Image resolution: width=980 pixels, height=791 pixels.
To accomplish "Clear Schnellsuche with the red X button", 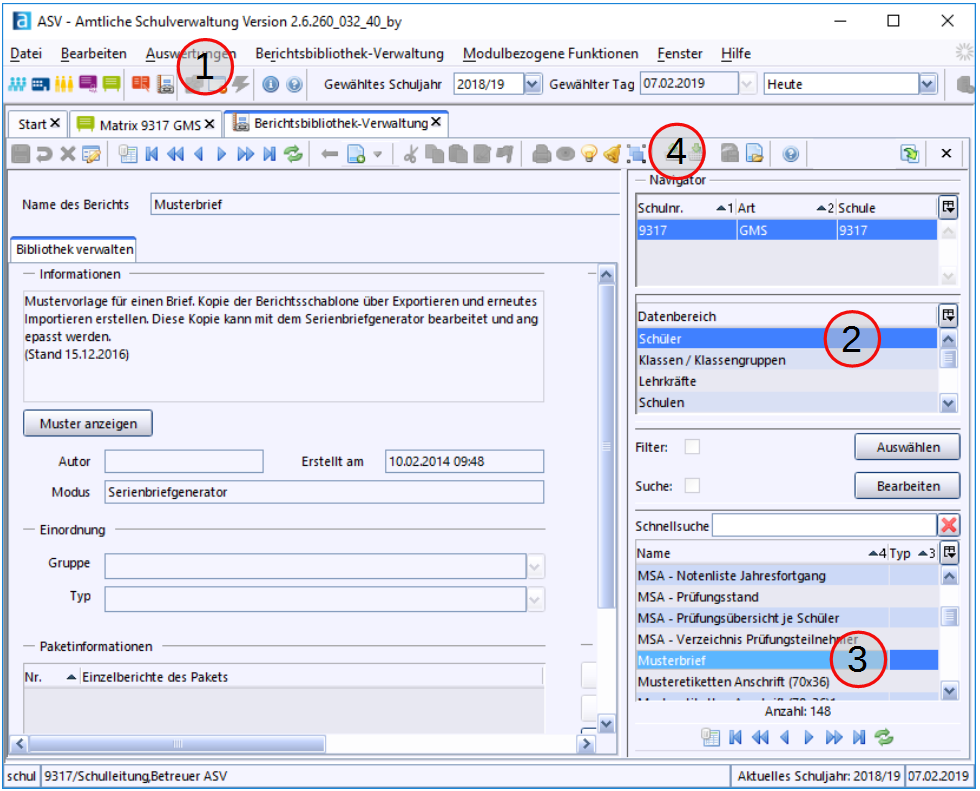I will tap(949, 525).
